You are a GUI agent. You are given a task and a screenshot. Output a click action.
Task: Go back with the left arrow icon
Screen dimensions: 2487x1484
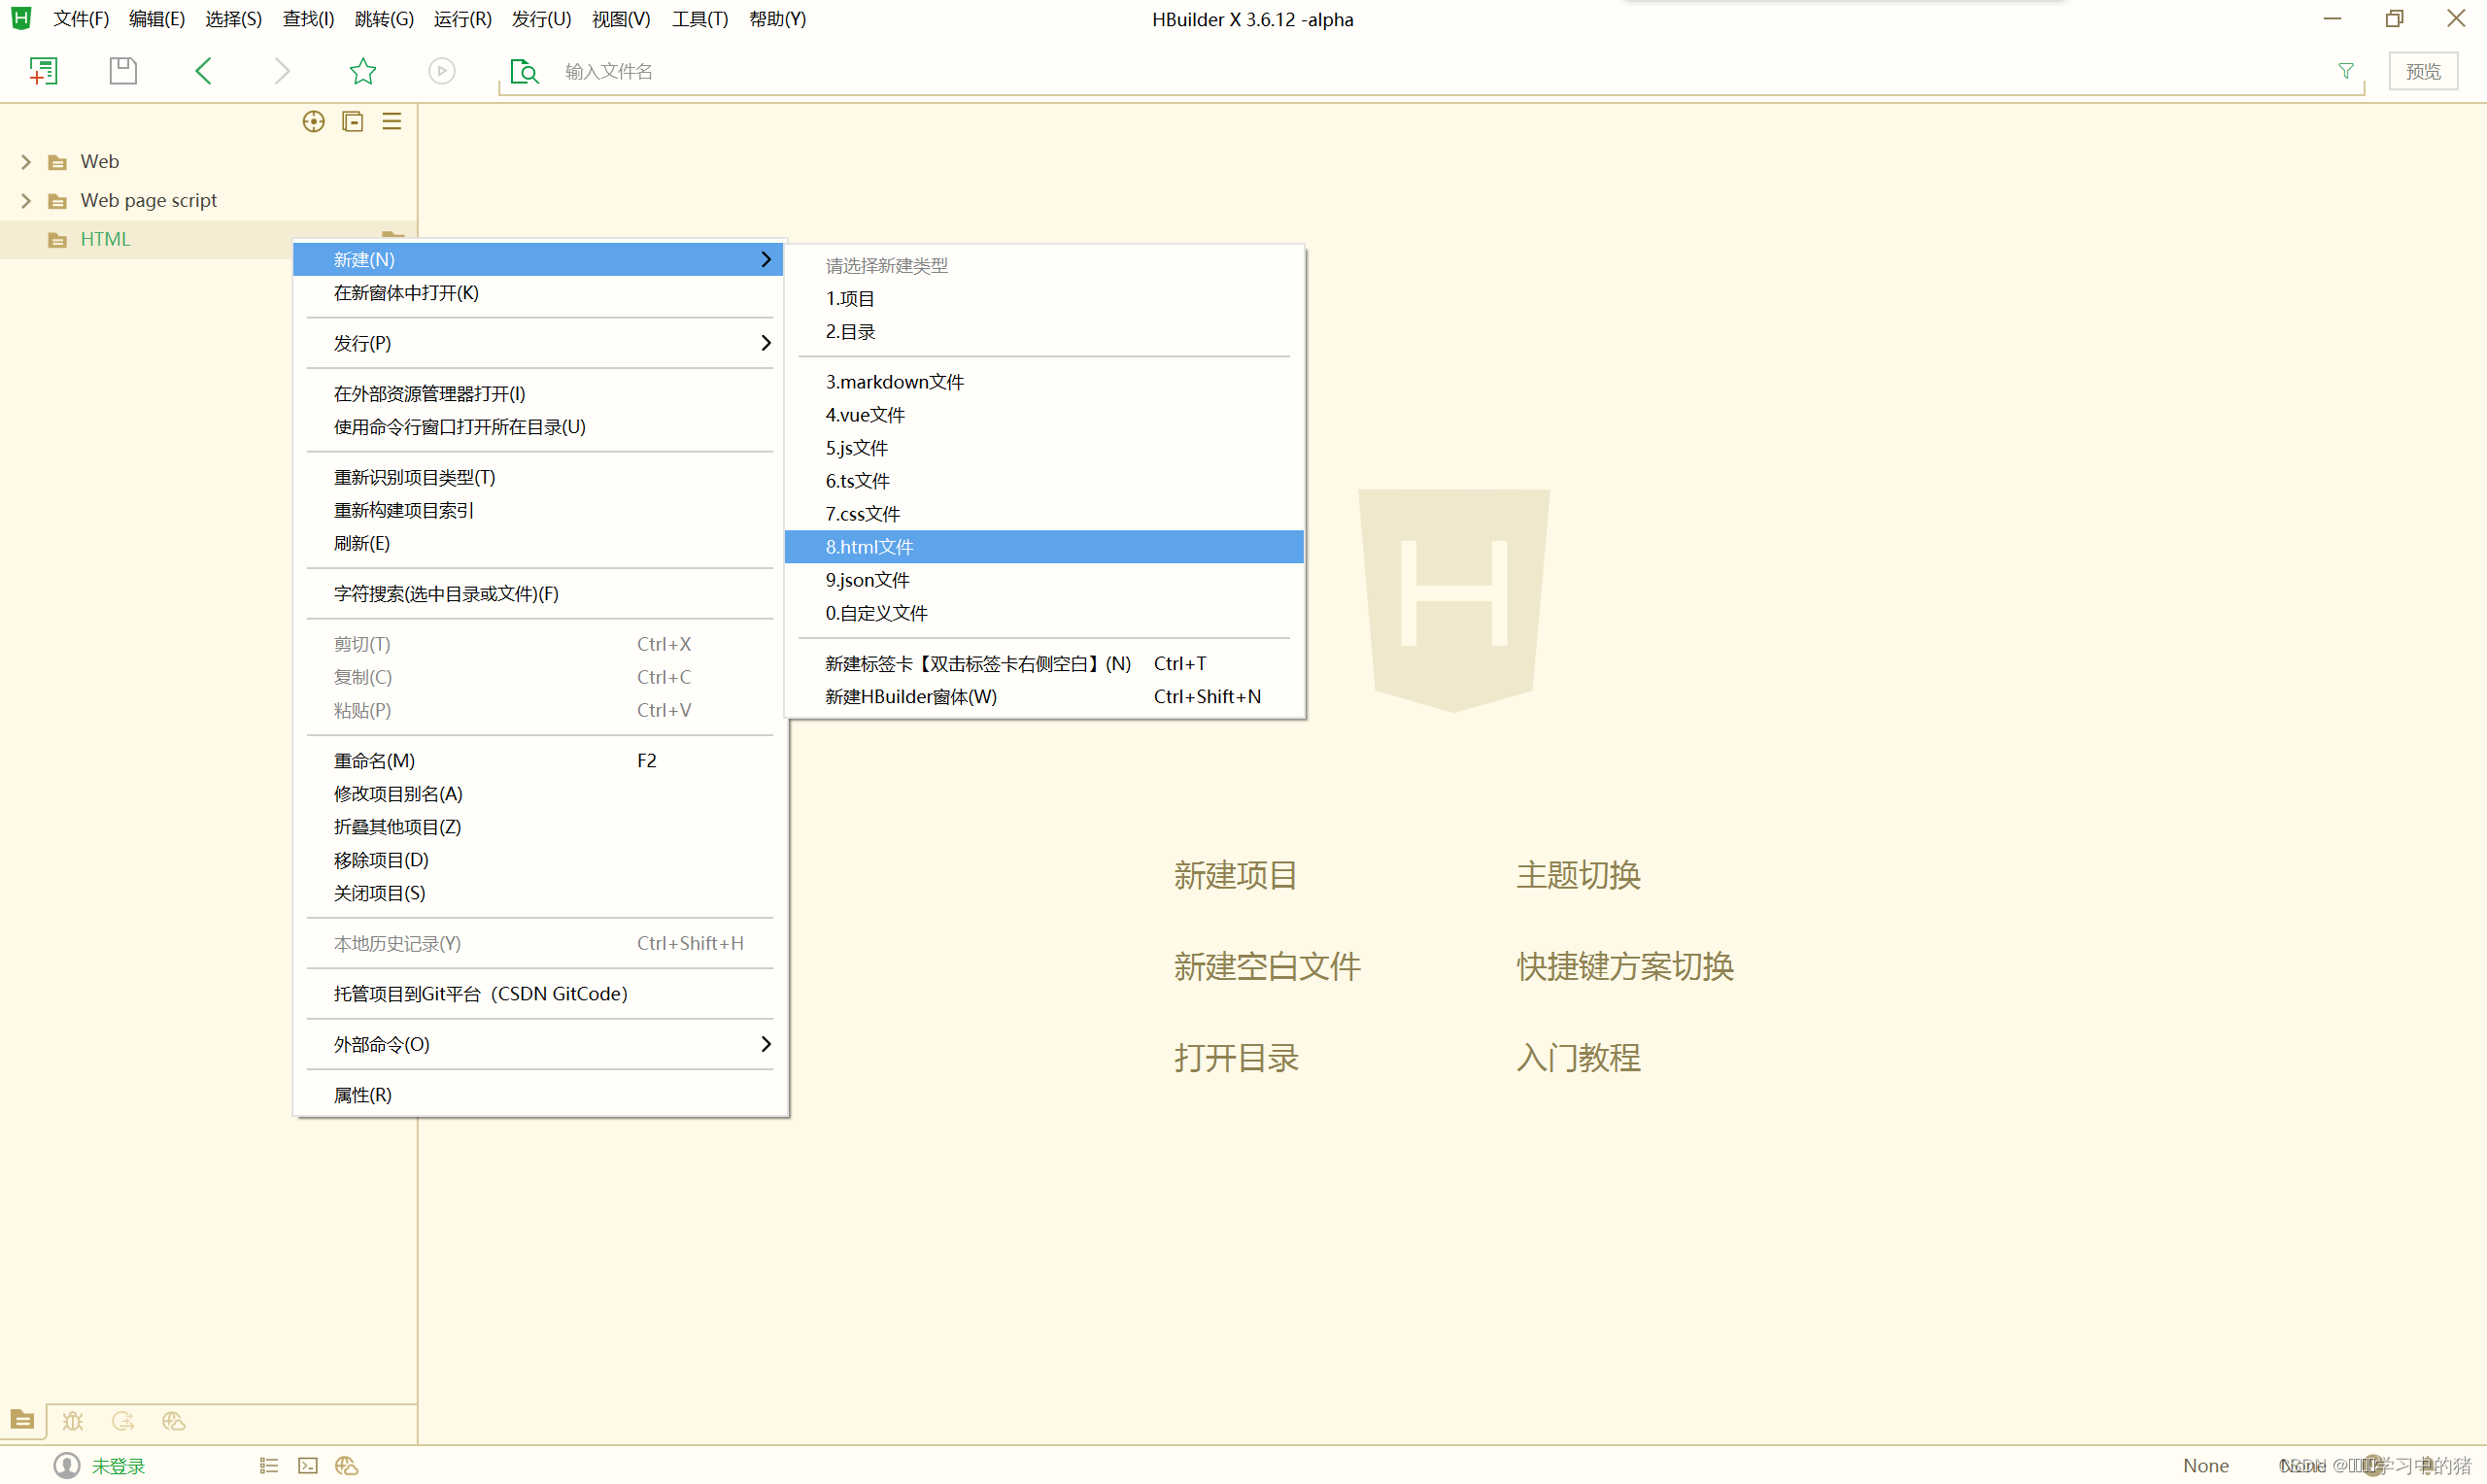point(203,71)
